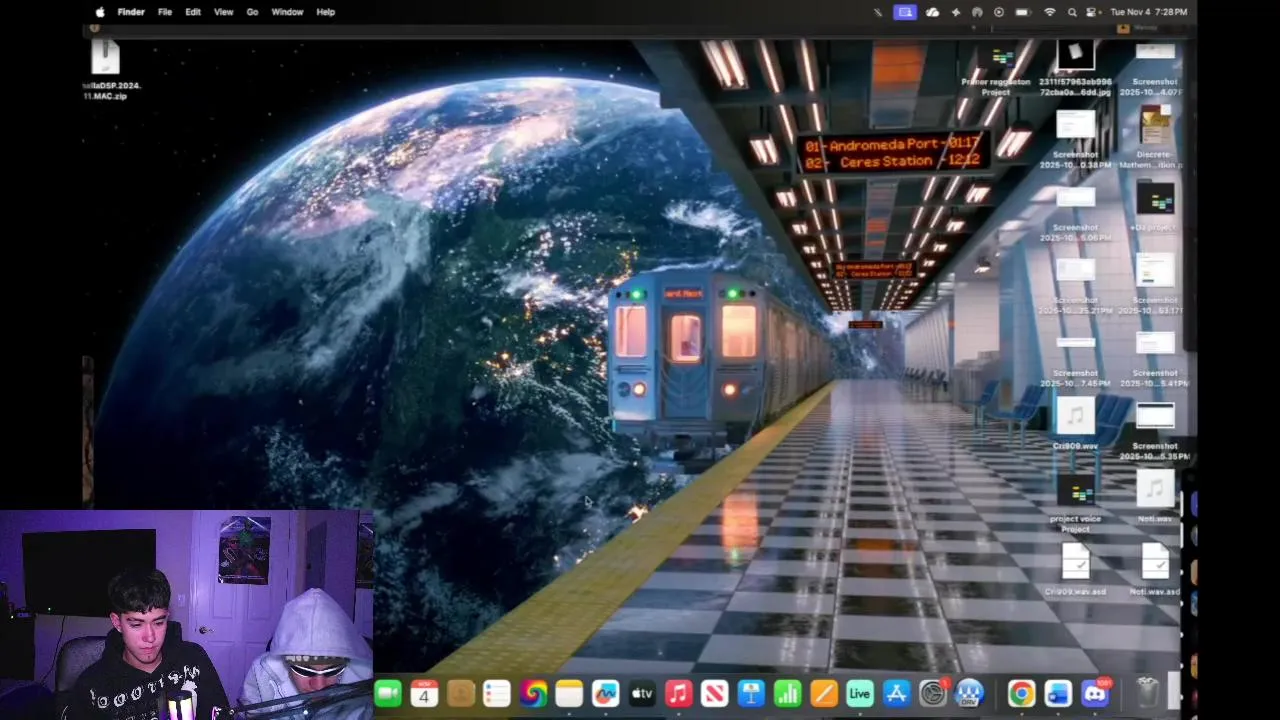Viewport: 1280px width, 720px height.
Task: Select the Screenshot ending 5.06 PM
Action: coord(1075,198)
